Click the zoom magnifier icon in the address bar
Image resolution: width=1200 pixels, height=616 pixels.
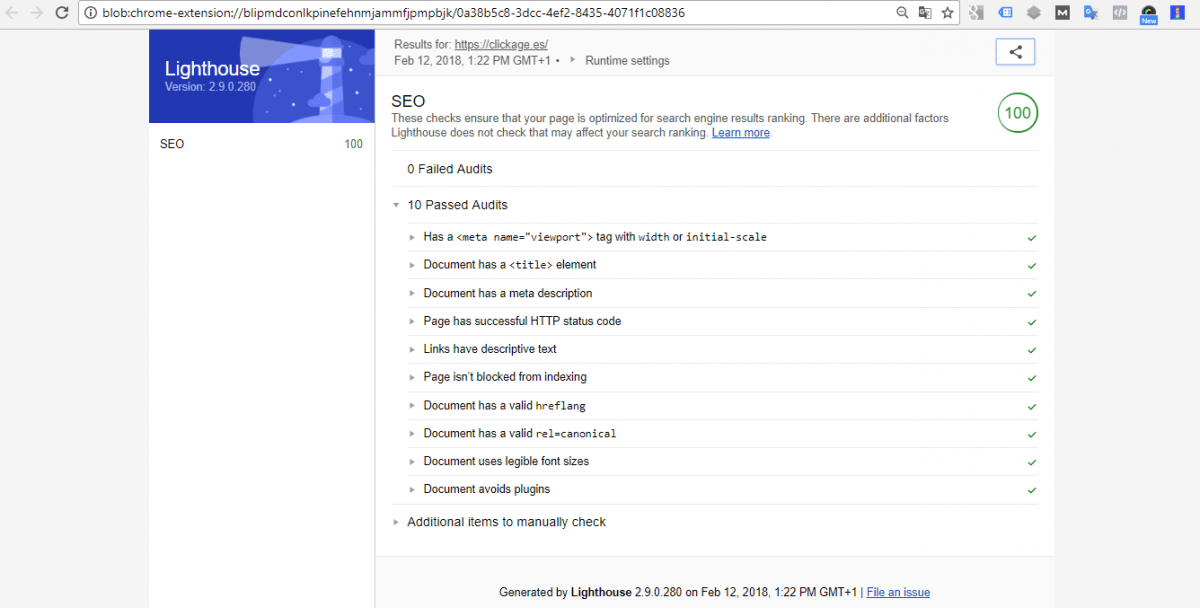coord(902,14)
